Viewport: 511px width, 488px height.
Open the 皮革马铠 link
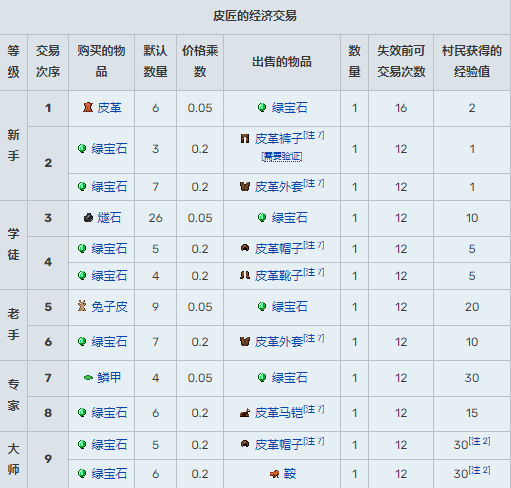[279, 413]
